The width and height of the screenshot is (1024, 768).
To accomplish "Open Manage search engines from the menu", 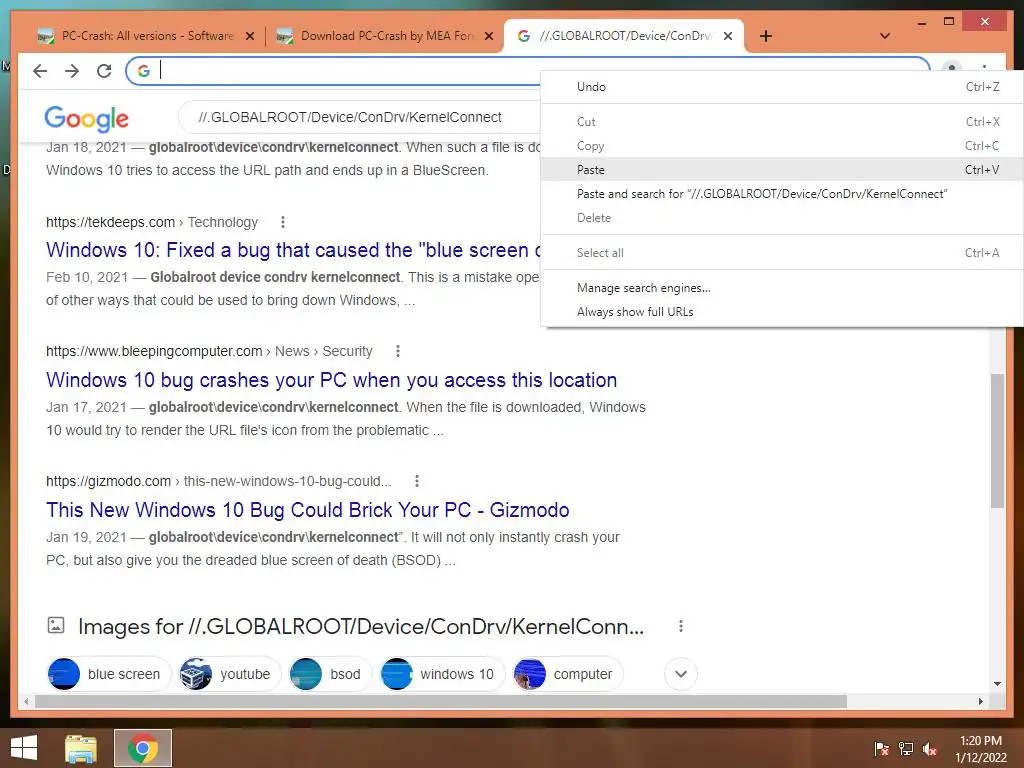I will [782, 288].
